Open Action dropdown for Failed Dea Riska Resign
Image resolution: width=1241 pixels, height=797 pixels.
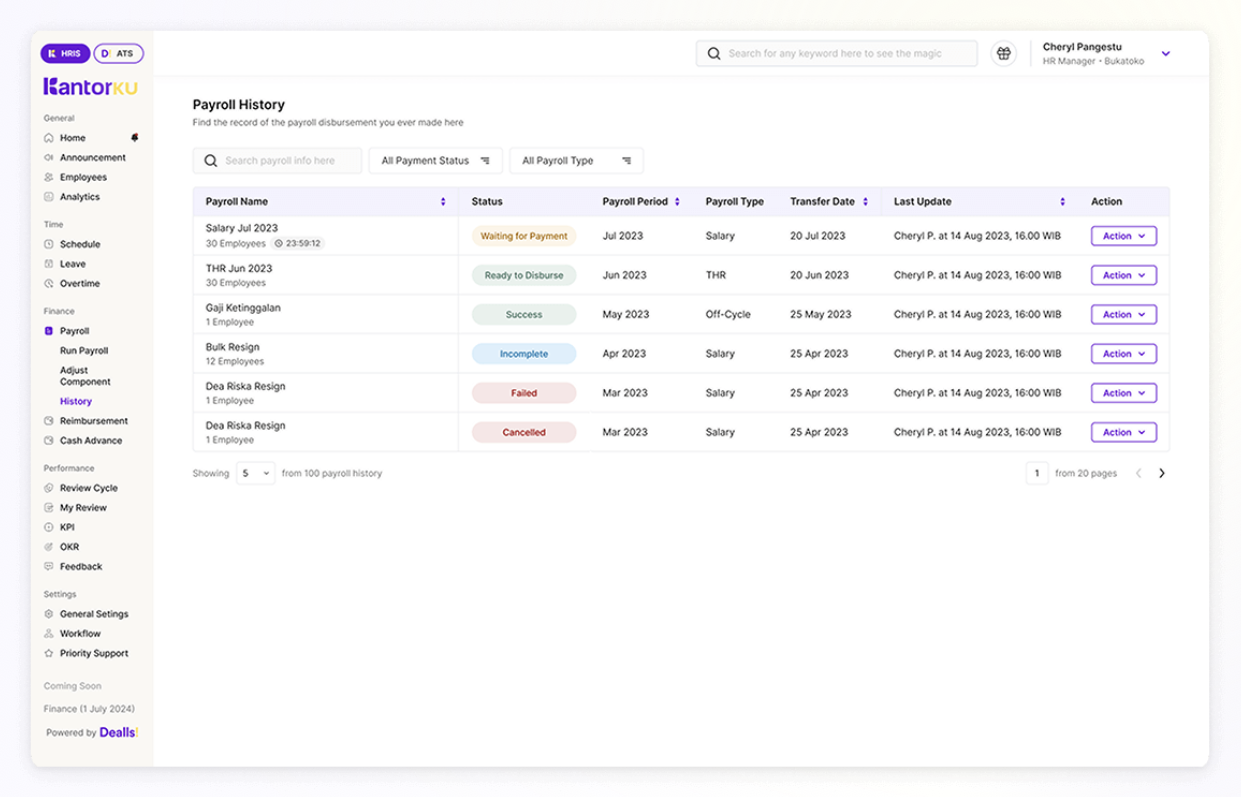1124,393
